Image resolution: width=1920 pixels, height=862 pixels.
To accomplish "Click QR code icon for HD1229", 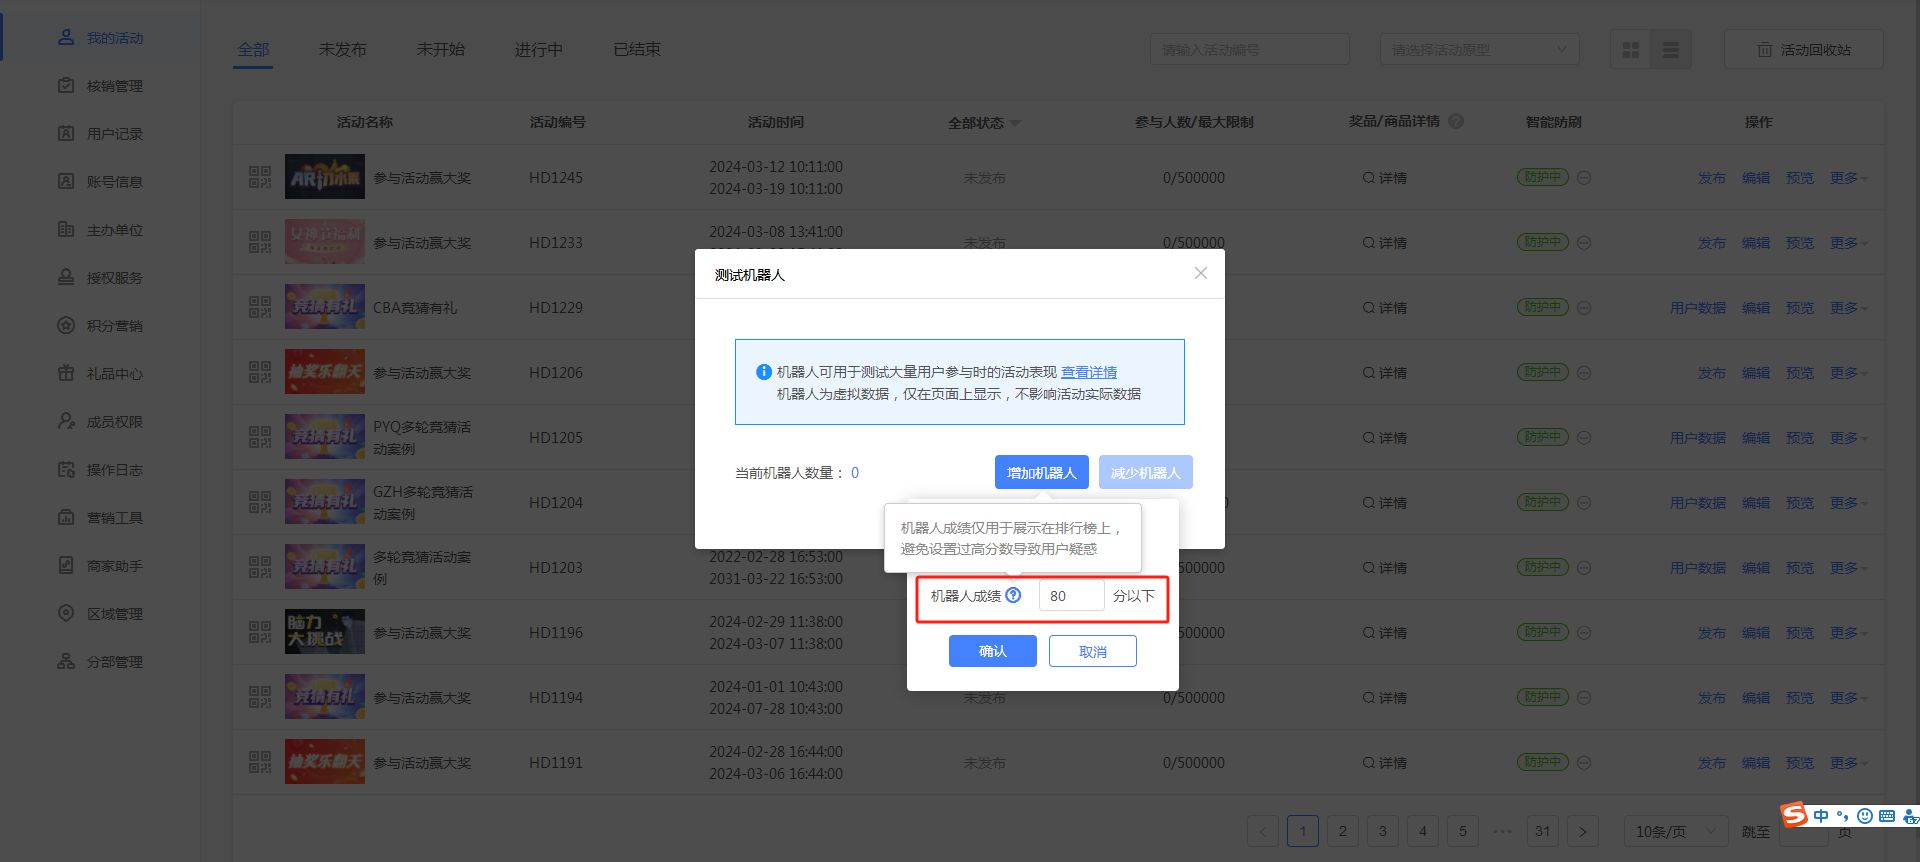I will coord(260,308).
